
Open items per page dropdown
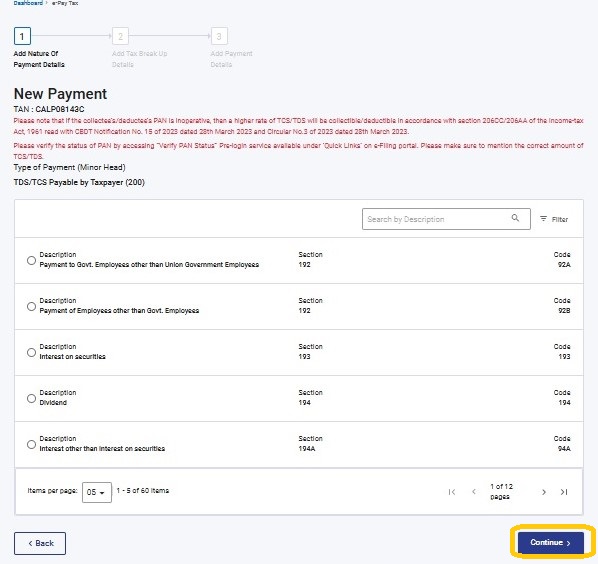point(97,492)
